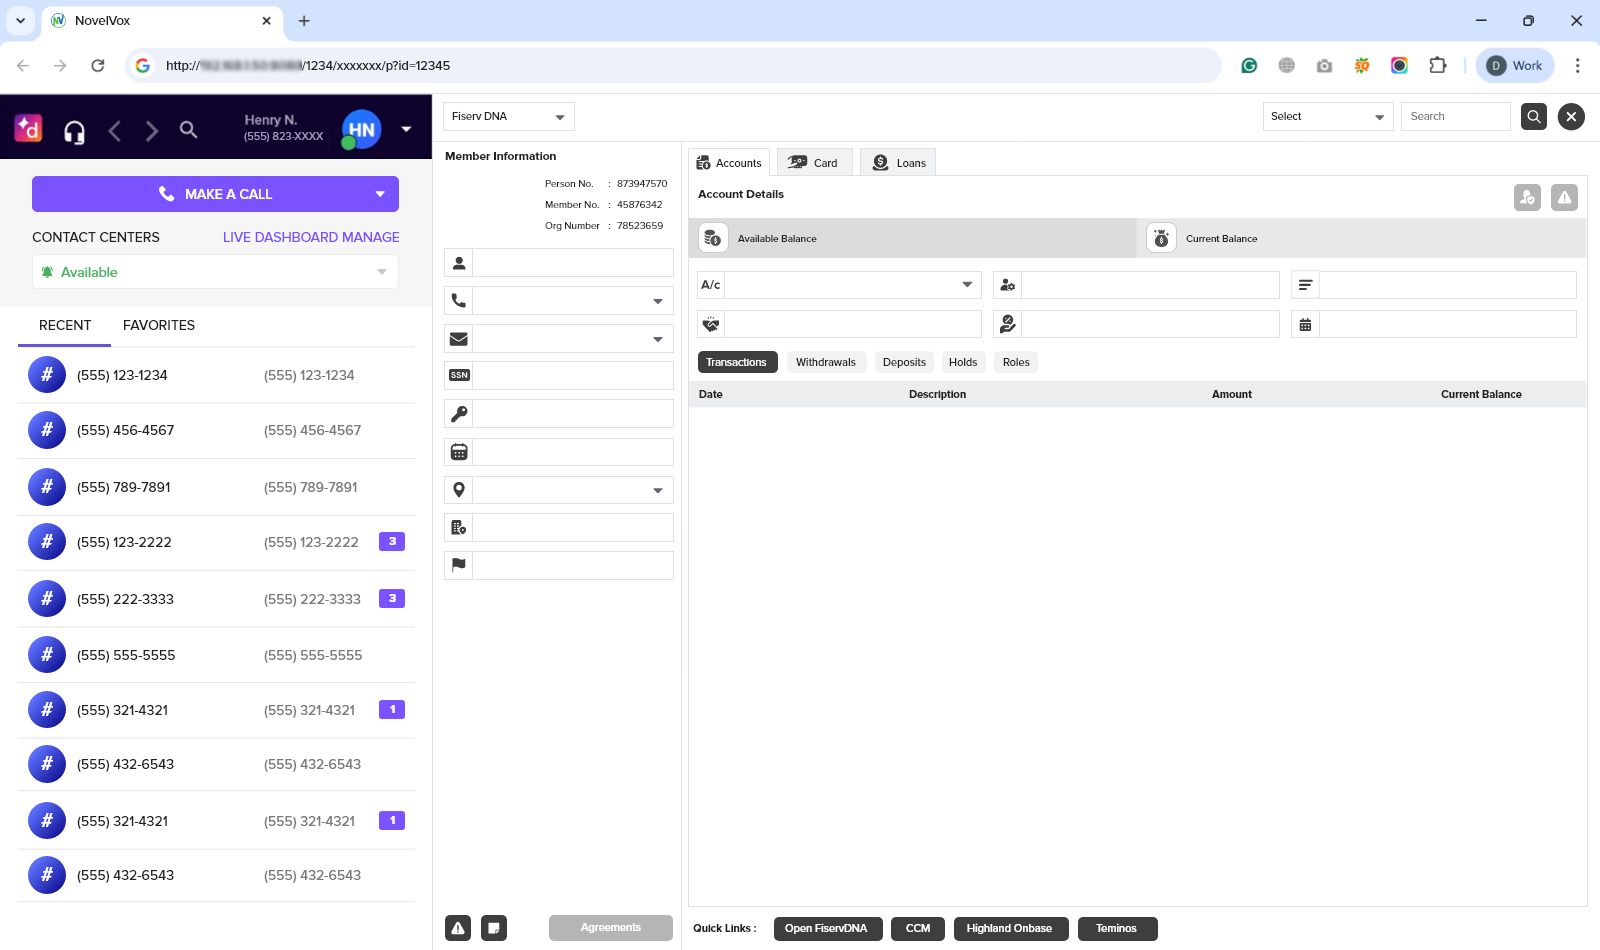Switch to the FAVORITES tab
1600x950 pixels.
pos(159,325)
